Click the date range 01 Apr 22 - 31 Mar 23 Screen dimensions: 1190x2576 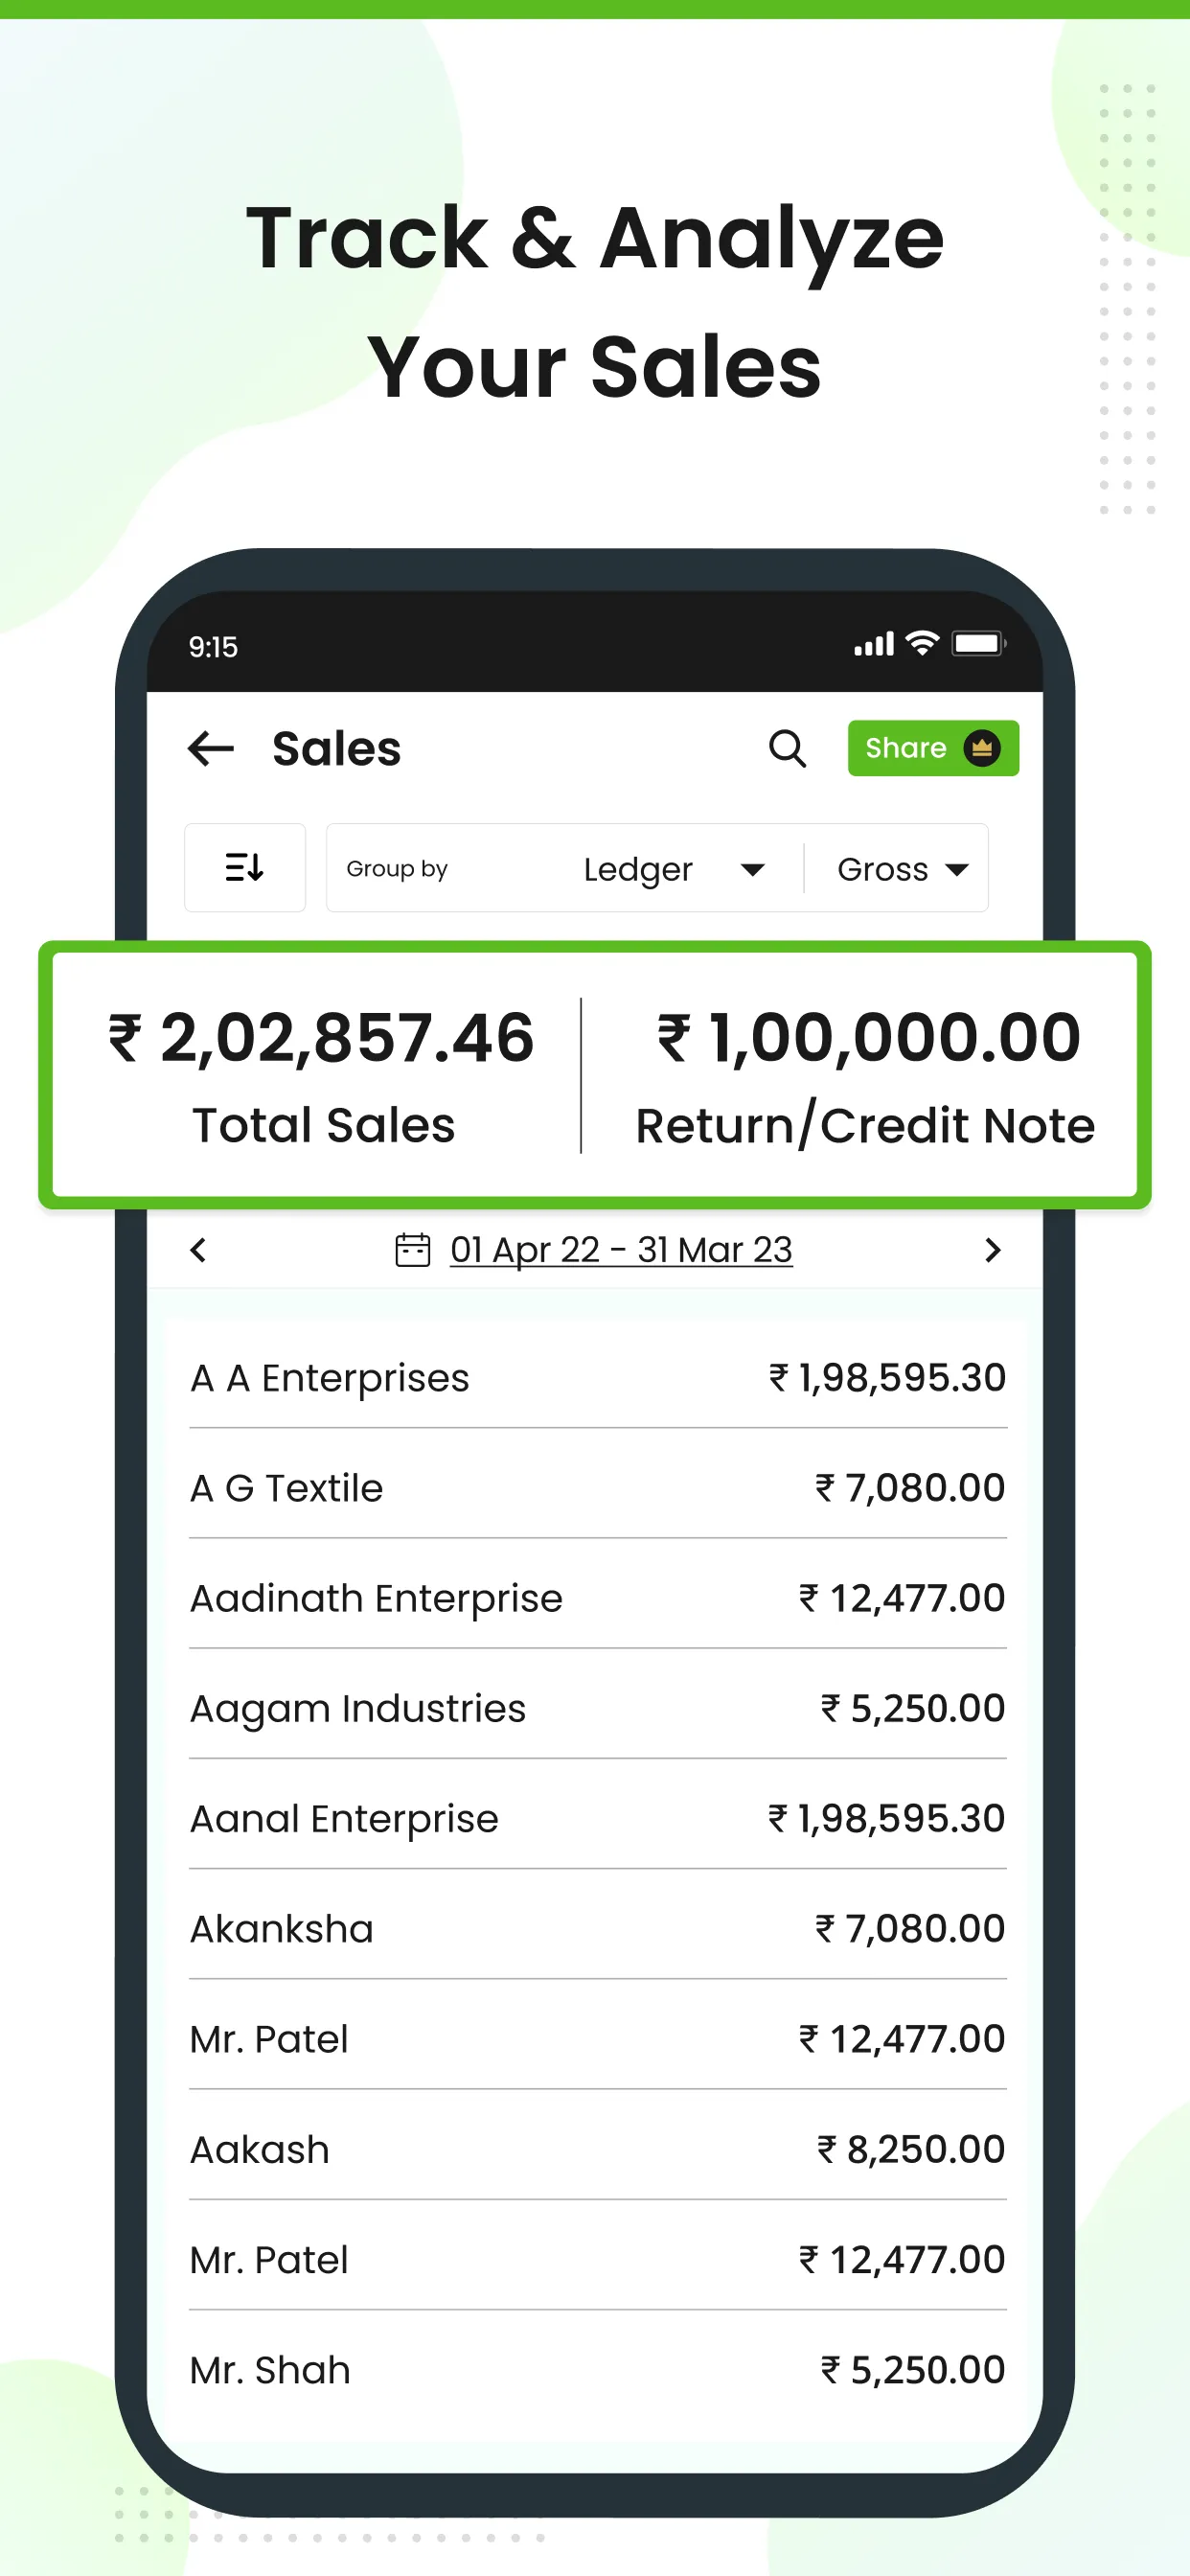620,1249
